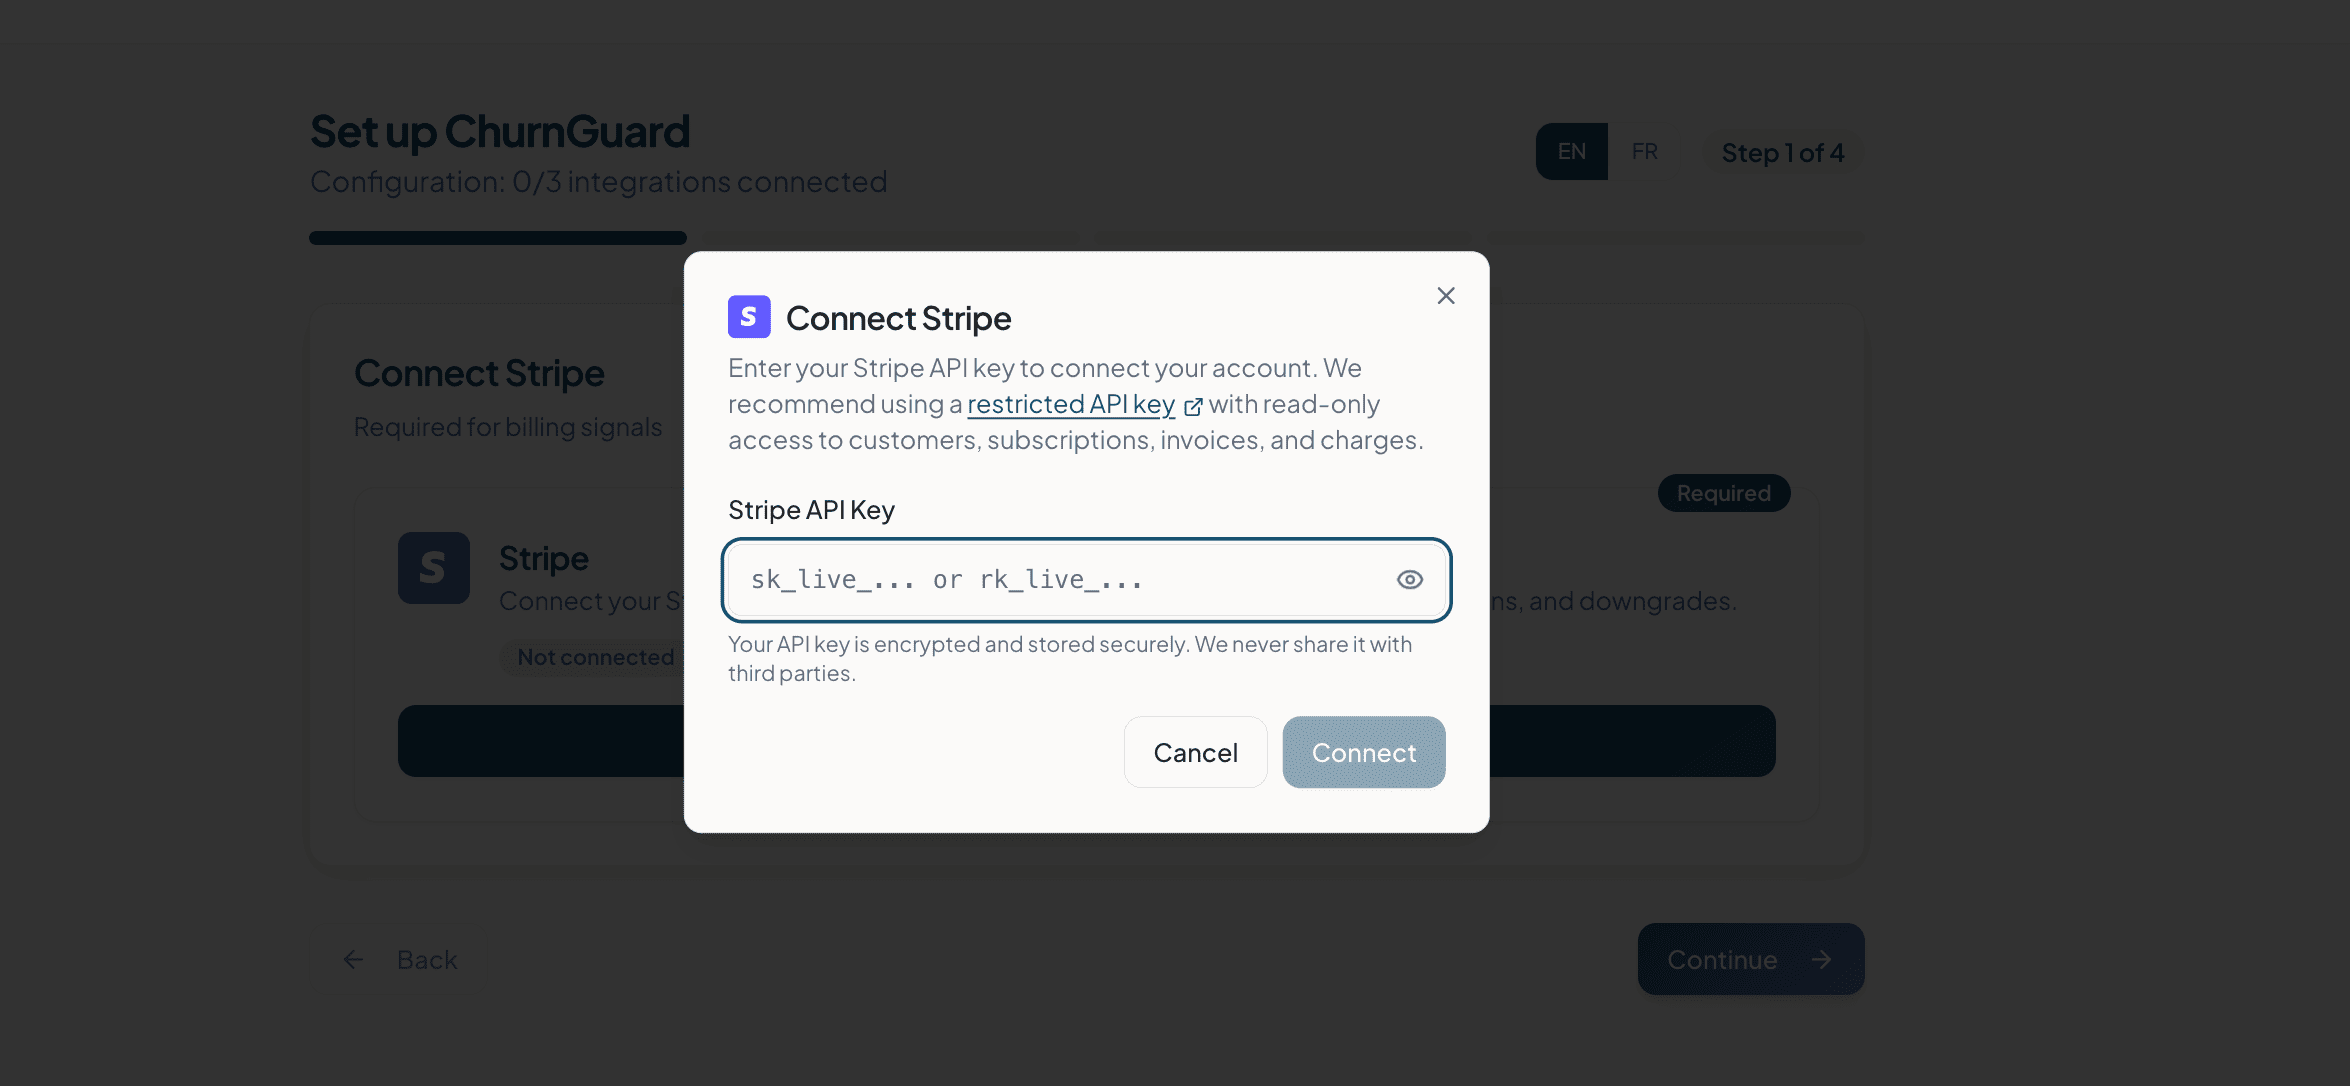Click the Stripe logo in dialog header

click(749, 317)
